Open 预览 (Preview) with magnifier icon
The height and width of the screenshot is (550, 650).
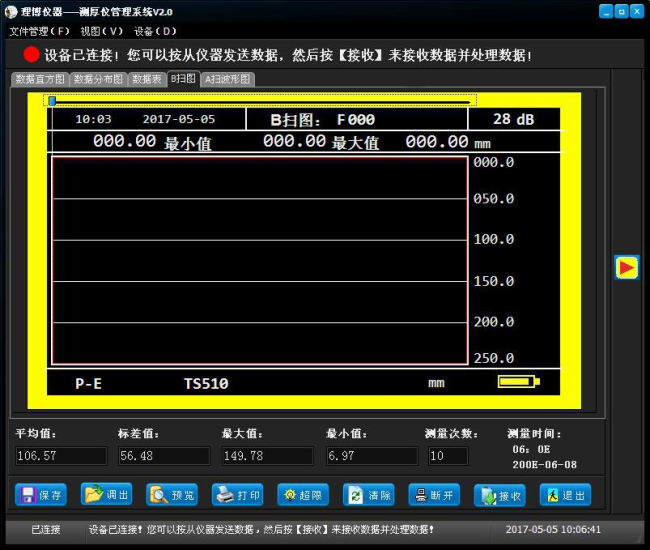coord(172,495)
